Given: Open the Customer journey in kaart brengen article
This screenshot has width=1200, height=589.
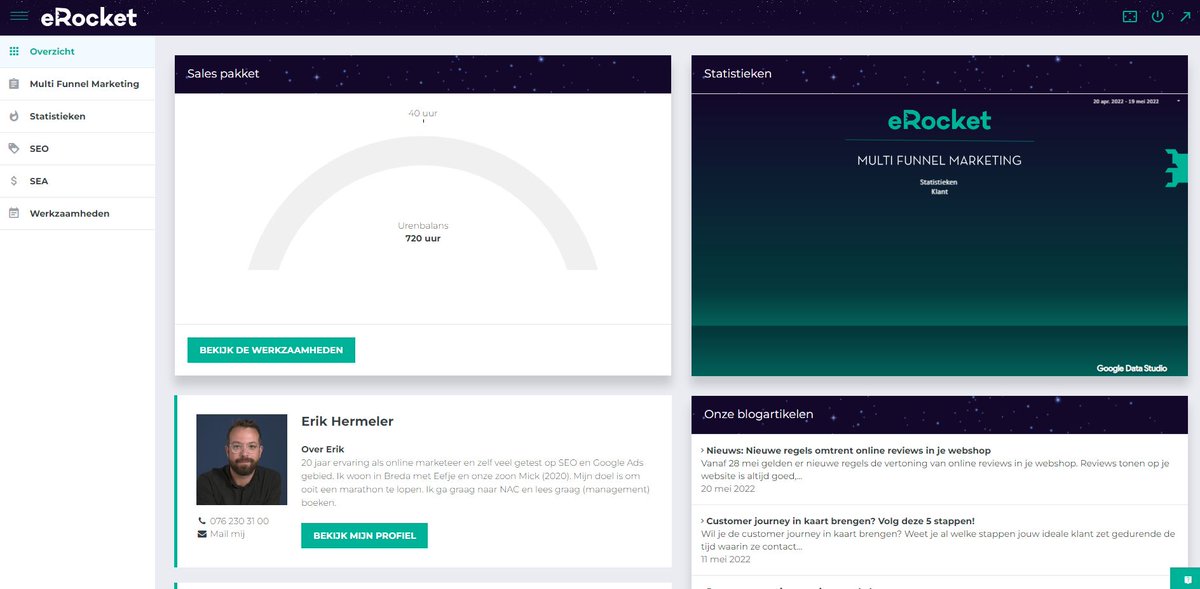Looking at the screenshot, I should (838, 521).
